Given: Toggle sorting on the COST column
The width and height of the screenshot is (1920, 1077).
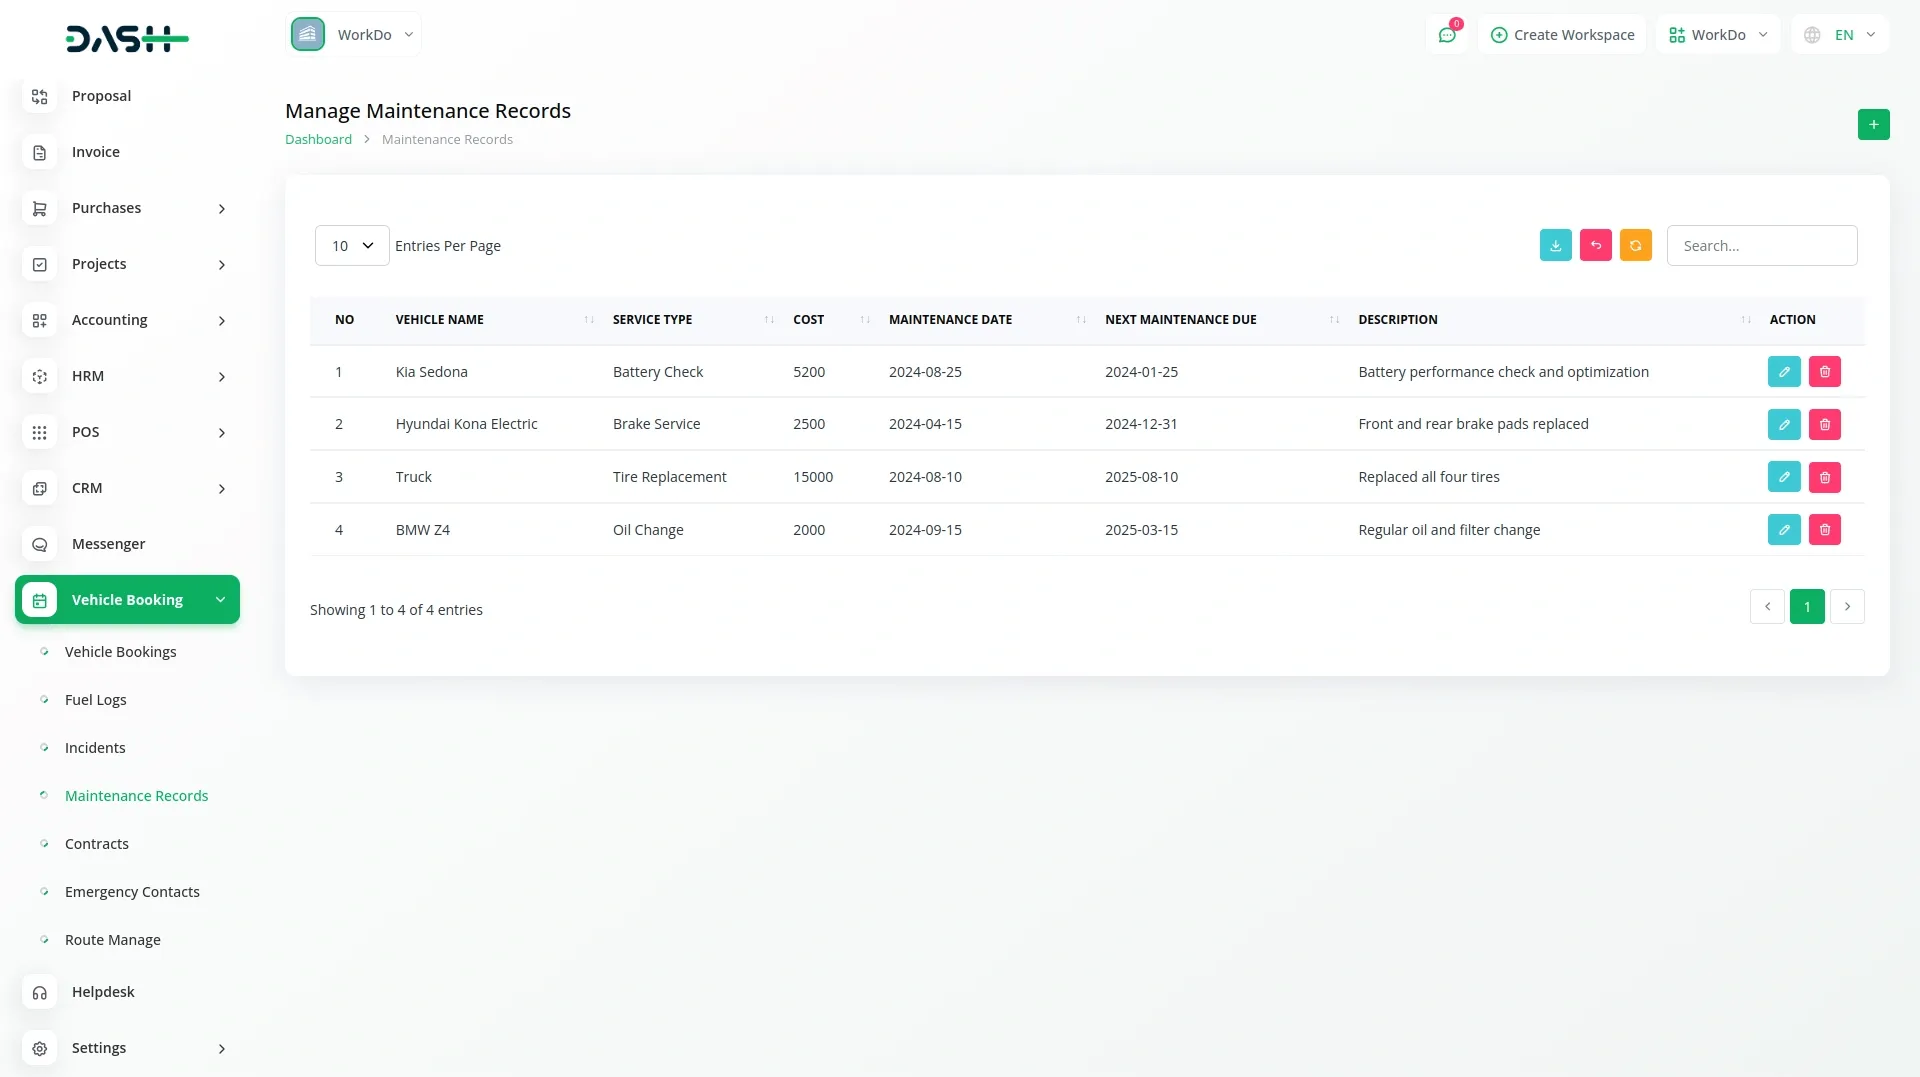Looking at the screenshot, I should [864, 320].
